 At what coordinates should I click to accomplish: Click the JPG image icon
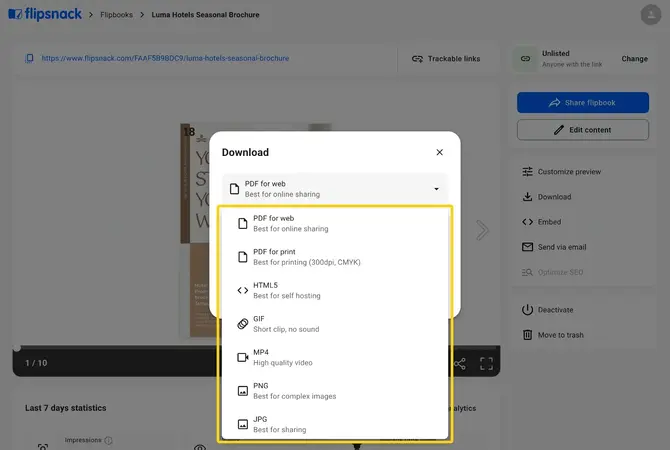point(243,424)
